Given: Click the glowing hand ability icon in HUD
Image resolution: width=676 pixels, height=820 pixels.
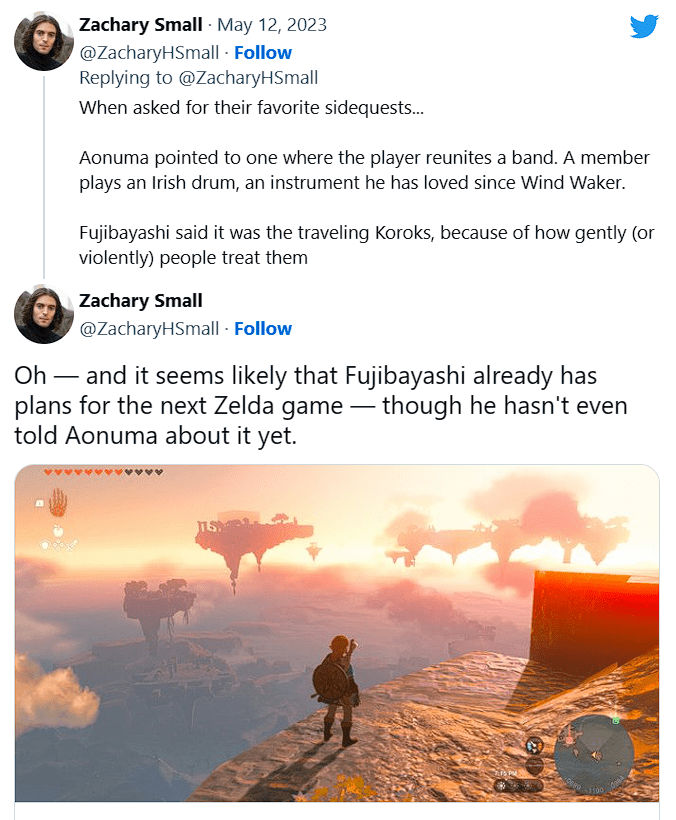Looking at the screenshot, I should [59, 500].
